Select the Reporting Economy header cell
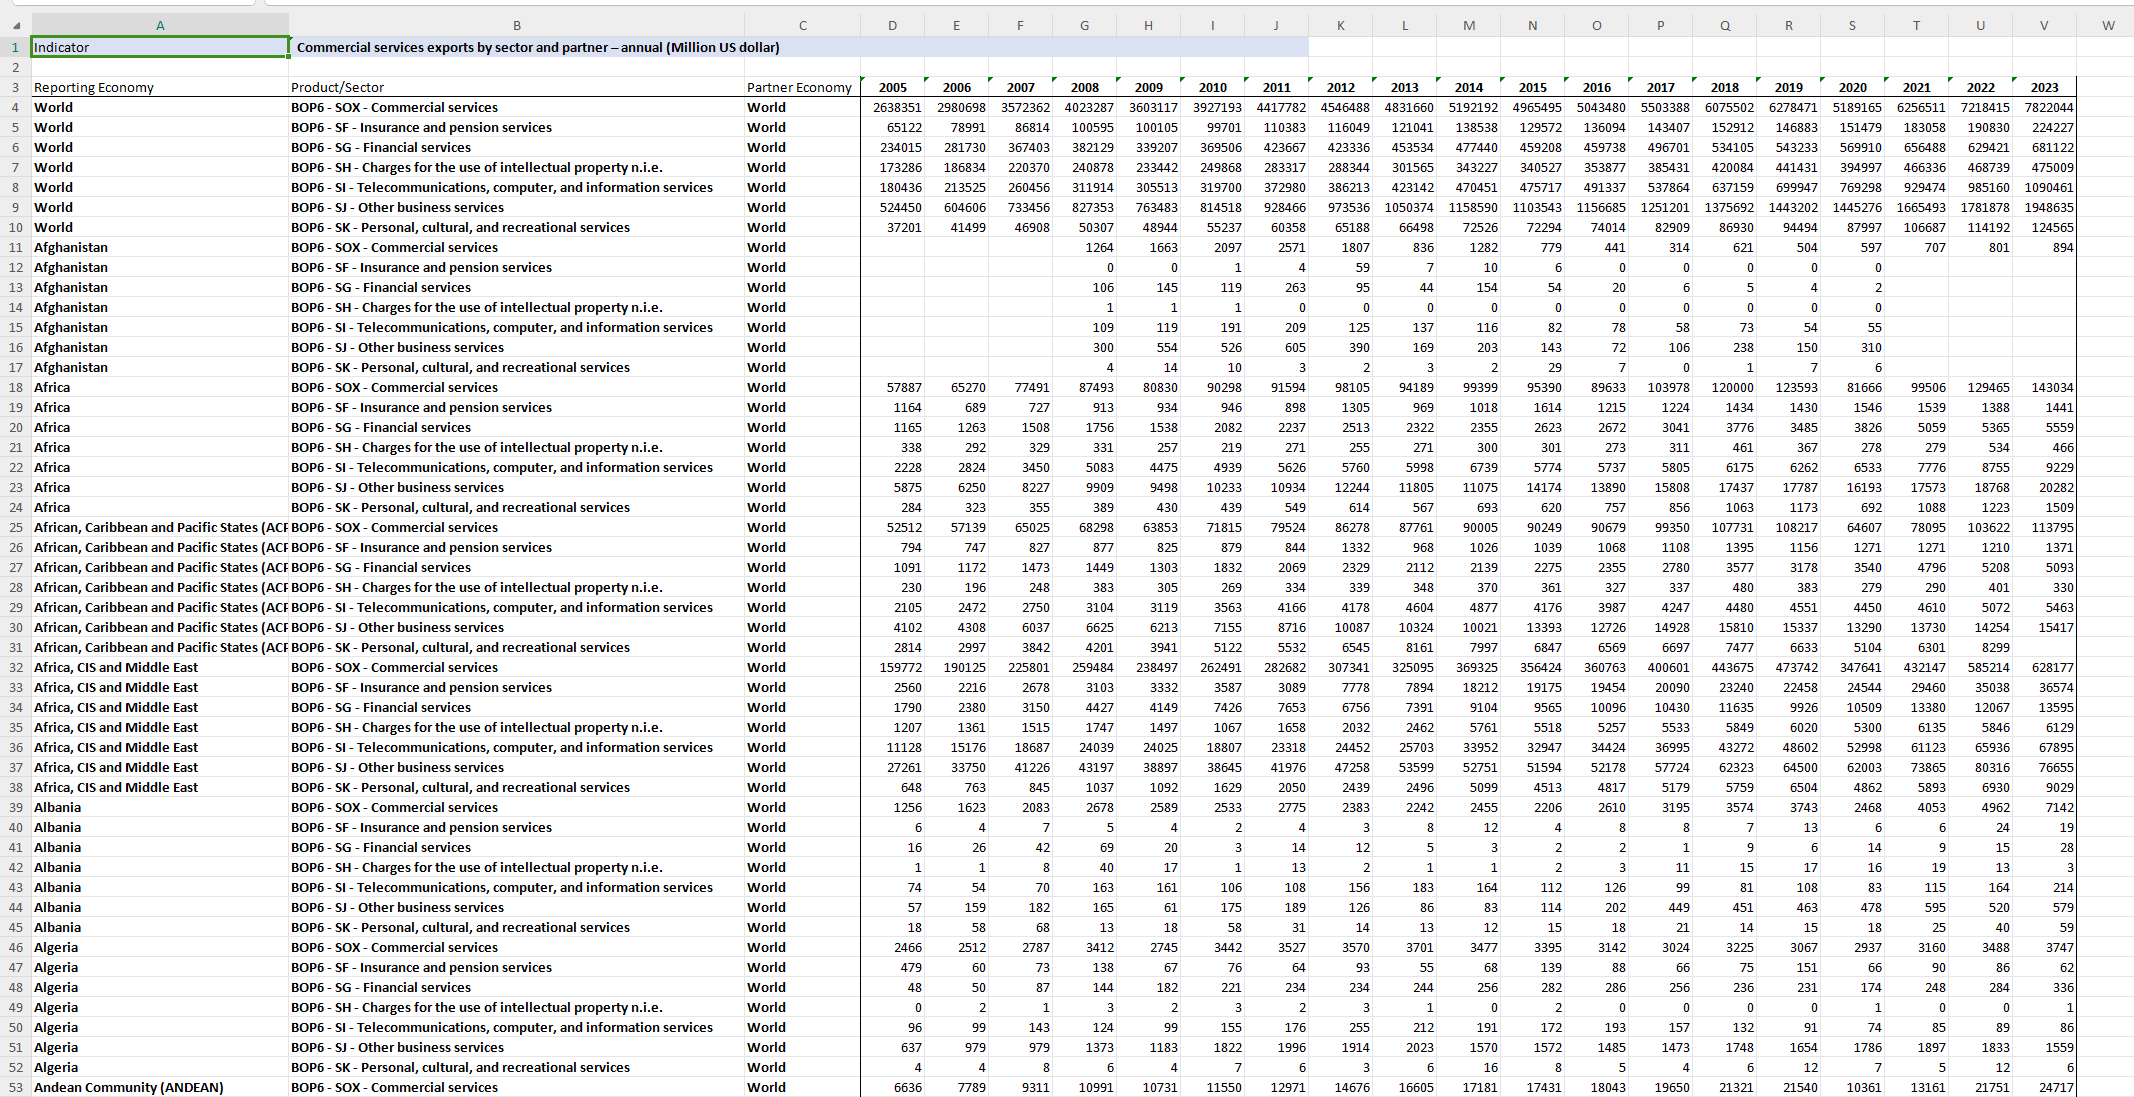Viewport: 2134px width, 1097px height. click(94, 87)
